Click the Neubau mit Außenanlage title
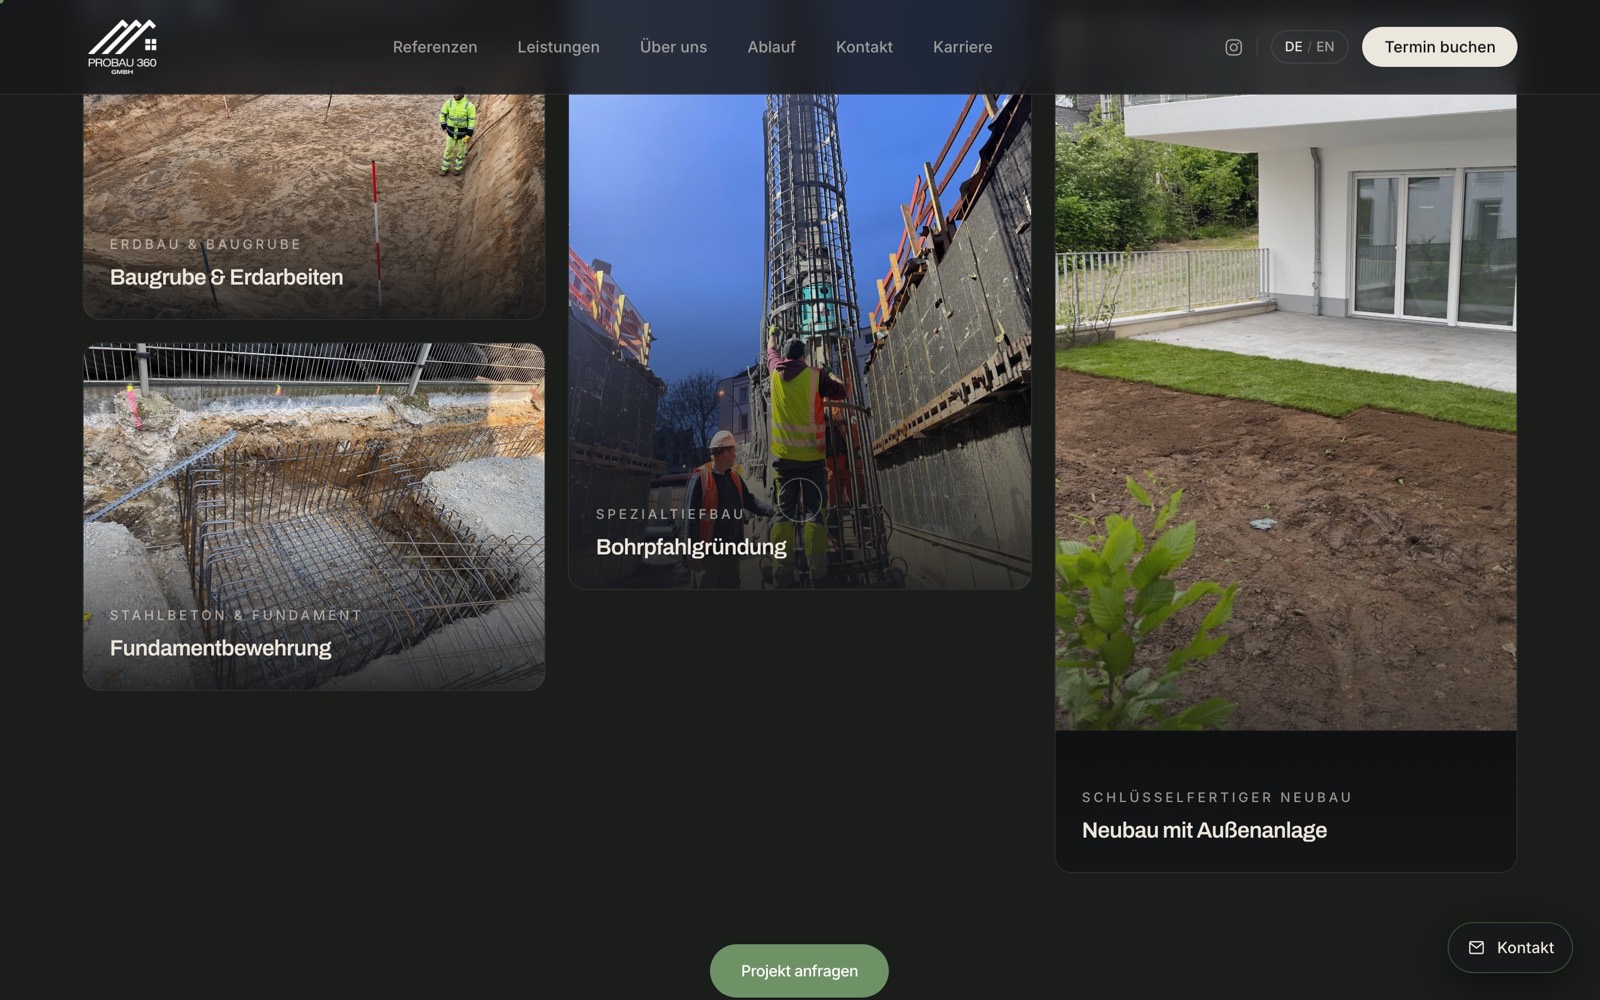The image size is (1600, 1000). pyautogui.click(x=1204, y=831)
